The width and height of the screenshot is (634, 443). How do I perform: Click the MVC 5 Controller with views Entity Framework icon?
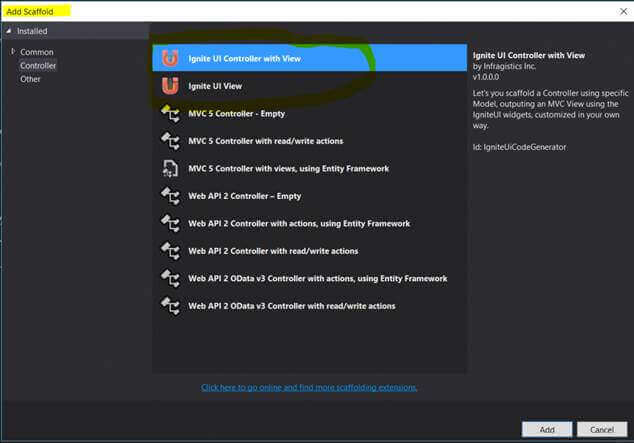tap(170, 169)
